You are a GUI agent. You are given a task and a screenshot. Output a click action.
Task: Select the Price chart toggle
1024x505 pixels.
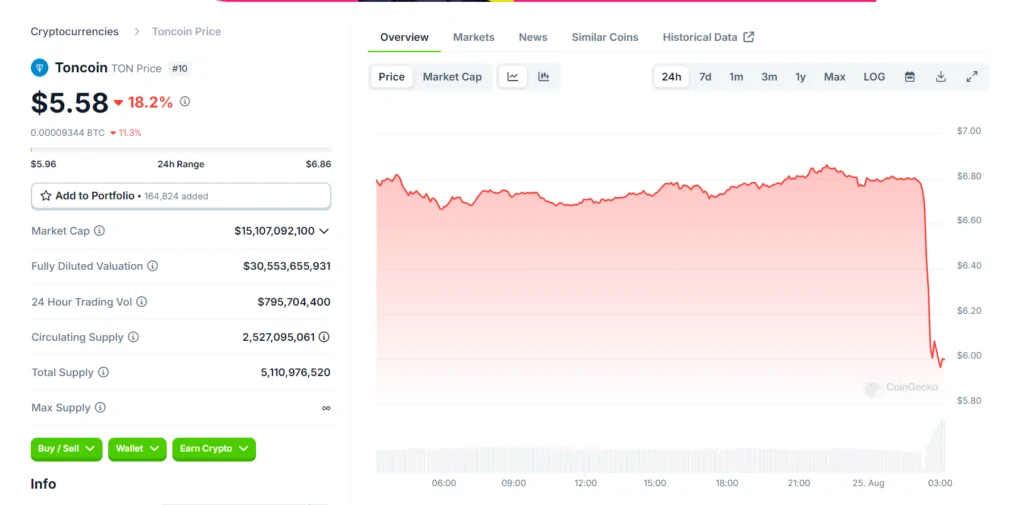(392, 77)
